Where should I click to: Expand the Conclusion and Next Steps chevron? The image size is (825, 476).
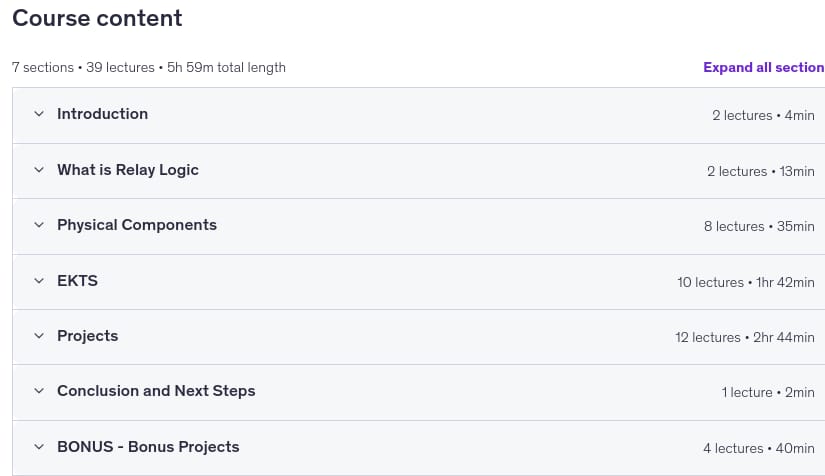pos(39,391)
